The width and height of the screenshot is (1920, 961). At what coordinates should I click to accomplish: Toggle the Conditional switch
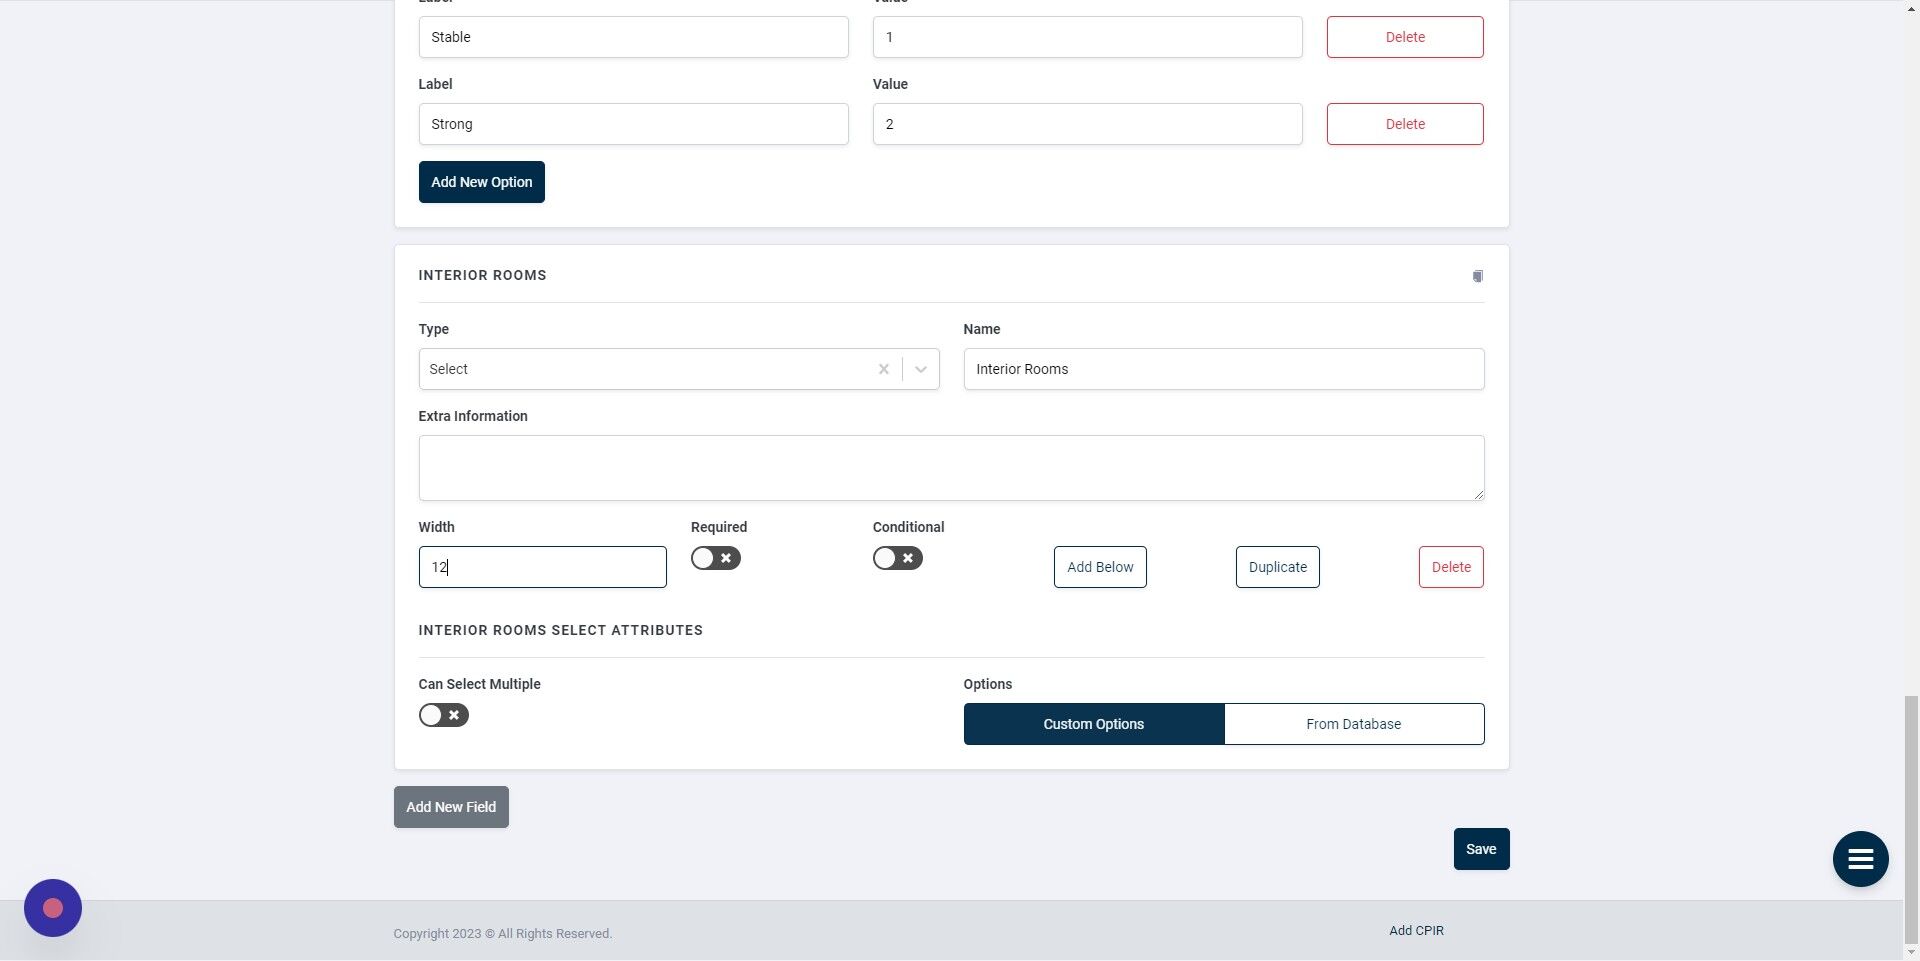[x=898, y=558]
